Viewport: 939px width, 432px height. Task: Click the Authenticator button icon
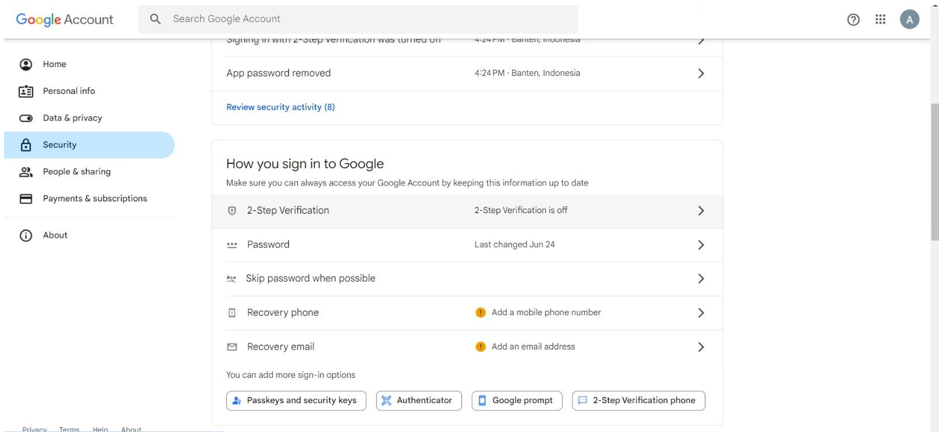386,400
